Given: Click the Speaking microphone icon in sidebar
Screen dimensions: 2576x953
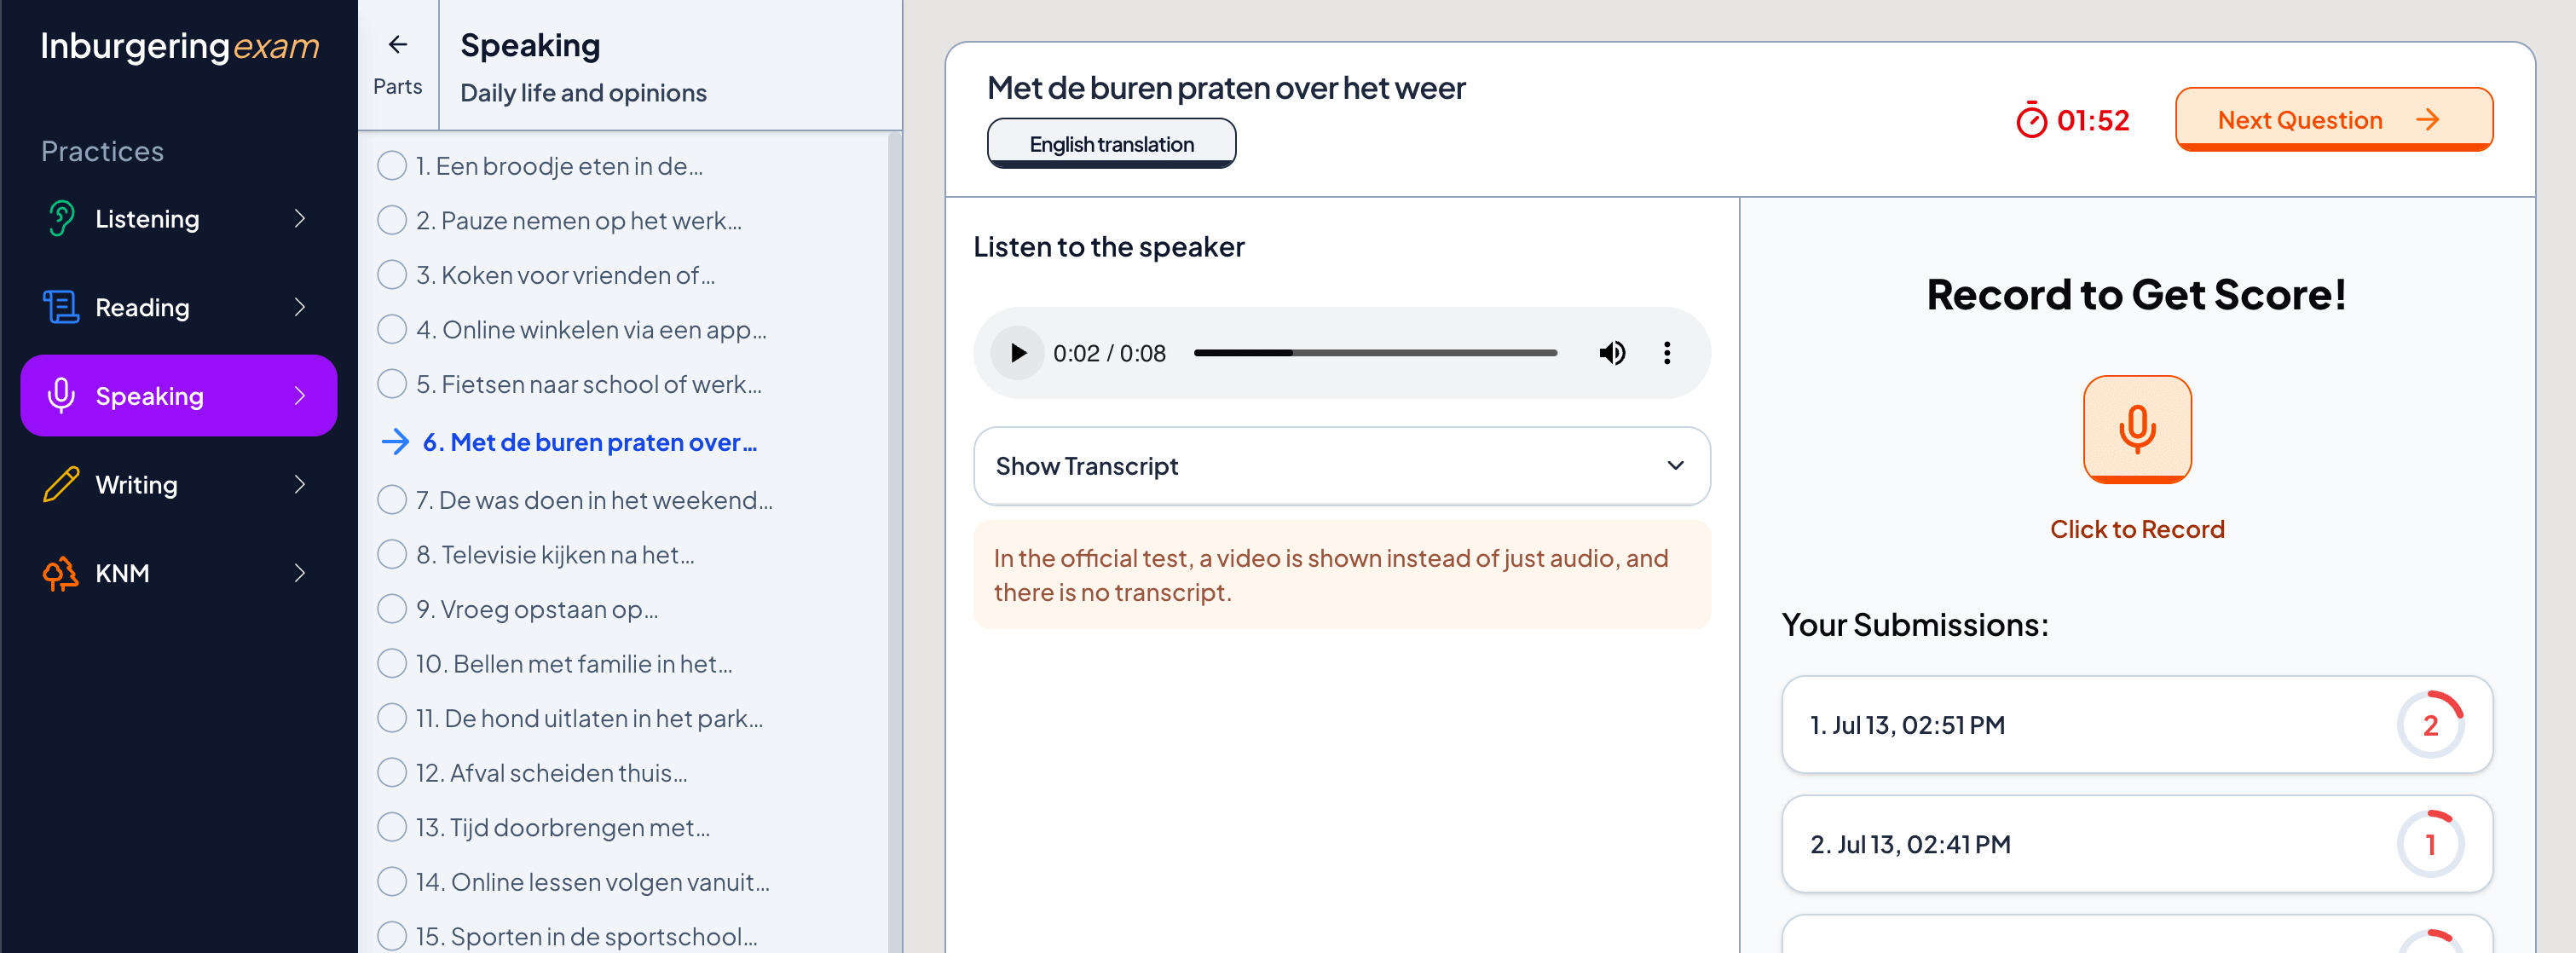Looking at the screenshot, I should pyautogui.click(x=61, y=396).
